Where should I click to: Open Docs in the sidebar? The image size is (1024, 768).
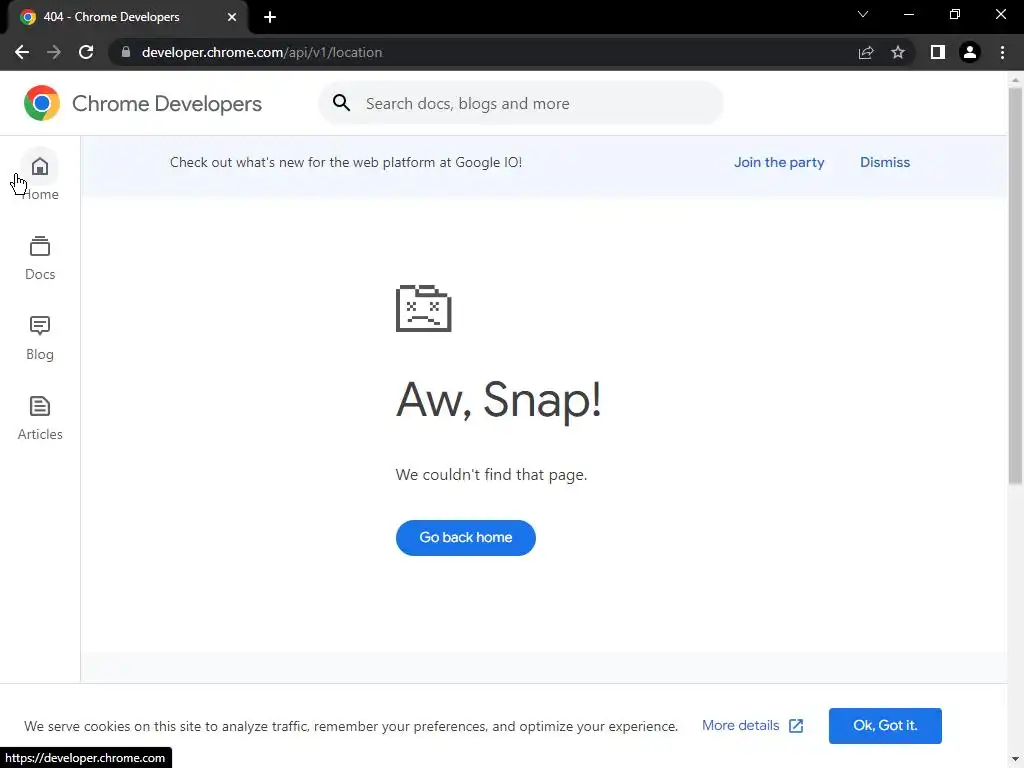pyautogui.click(x=40, y=258)
